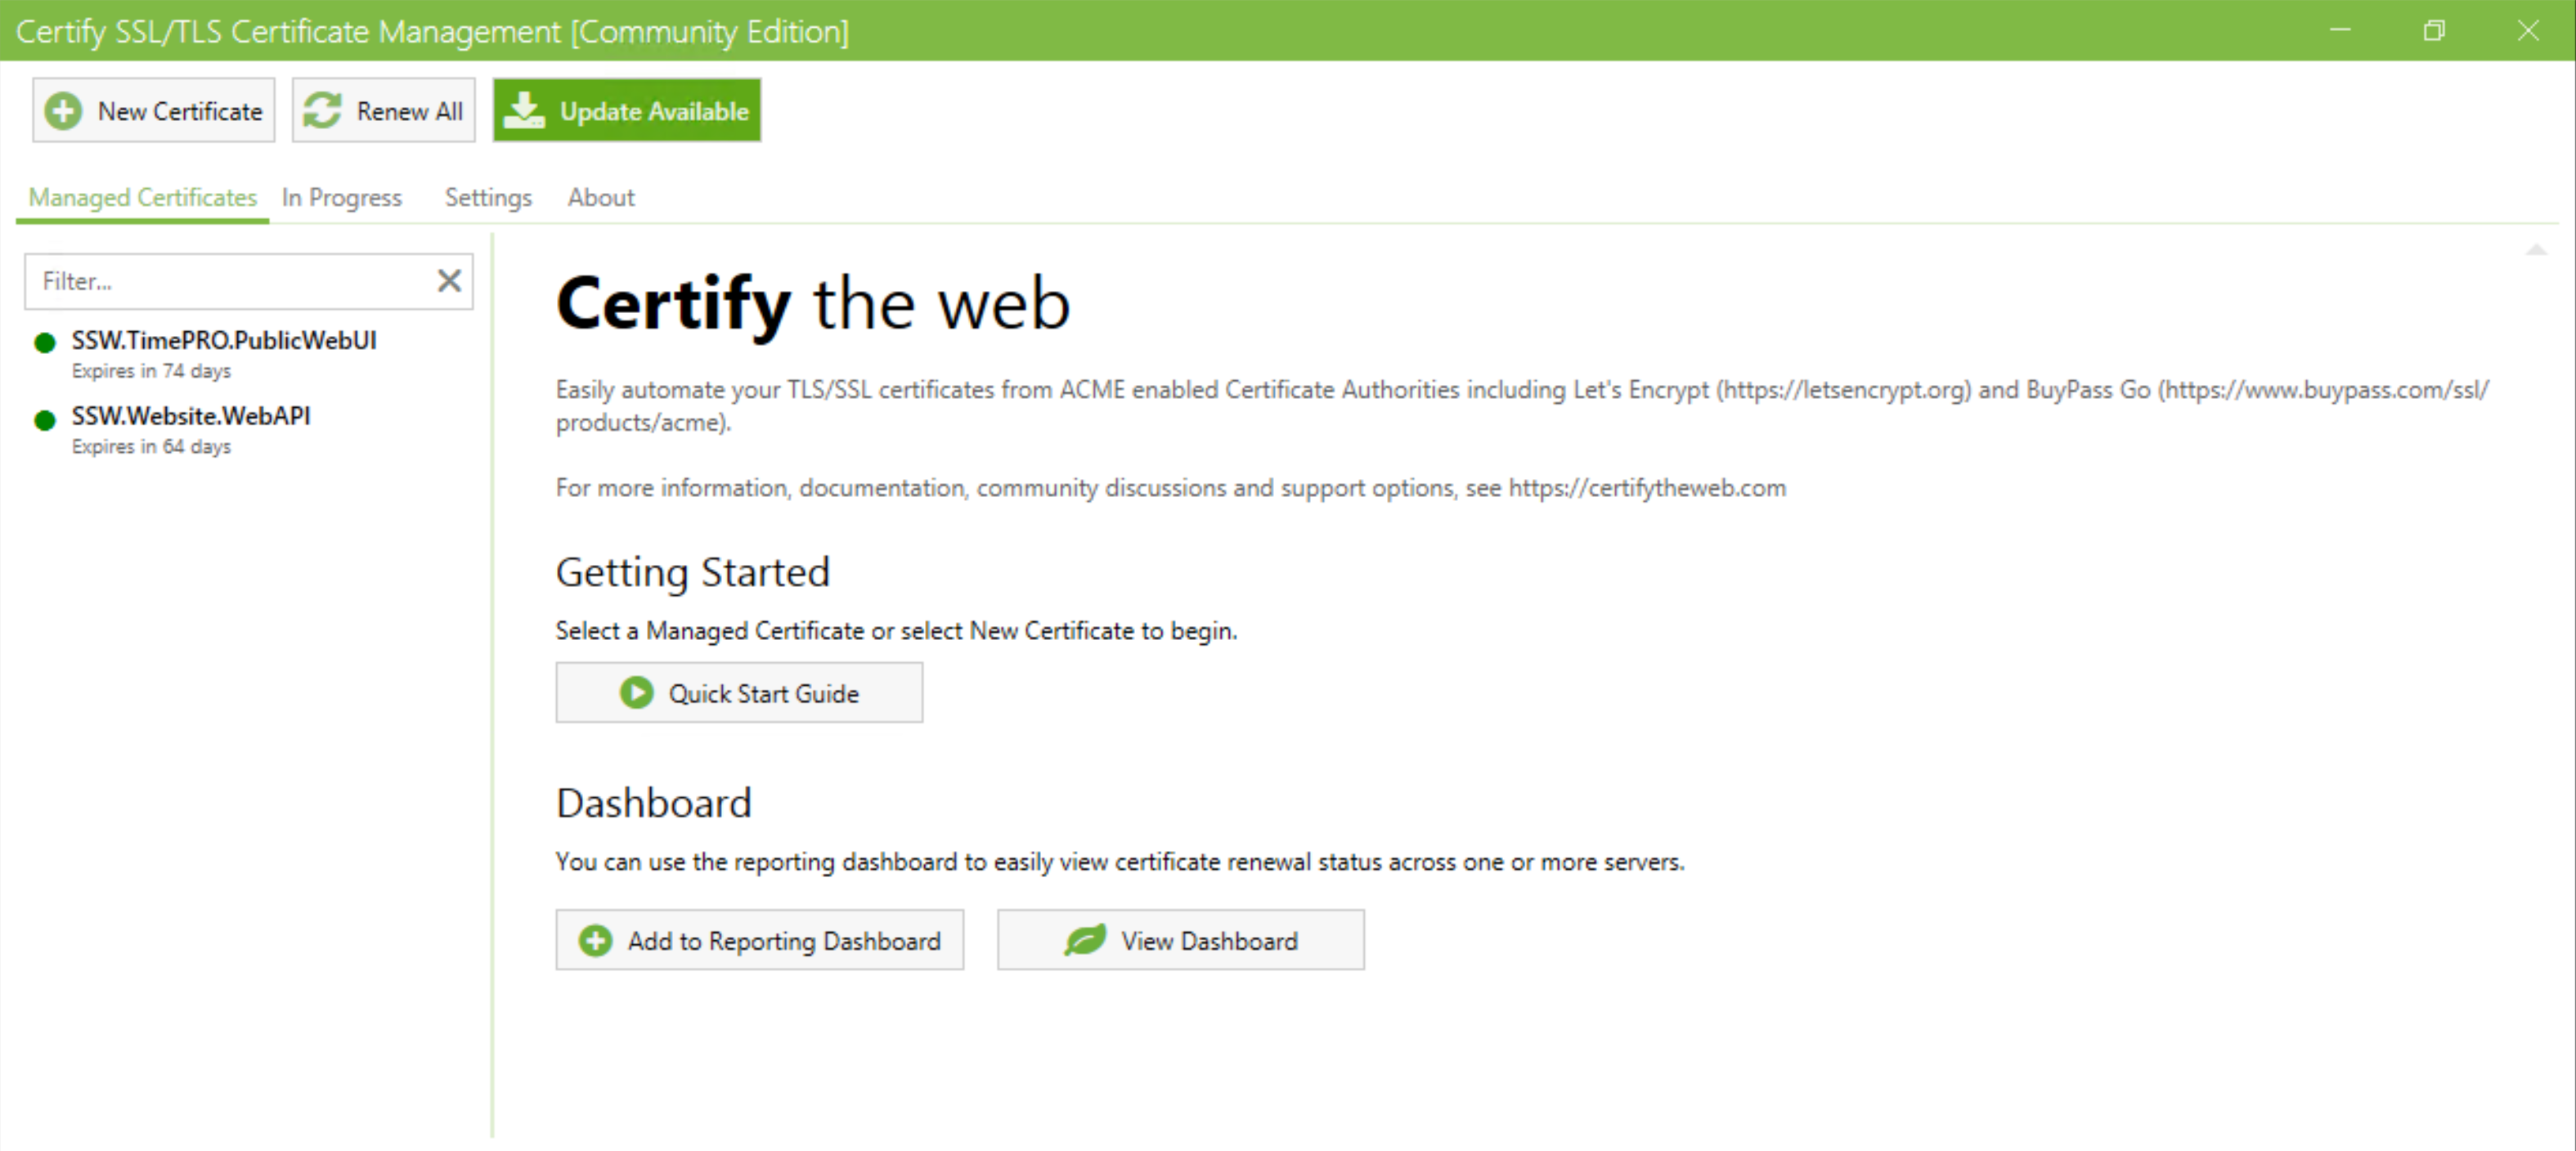The image size is (2576, 1151).
Task: Click the download icon on Update Available
Action: click(523, 111)
